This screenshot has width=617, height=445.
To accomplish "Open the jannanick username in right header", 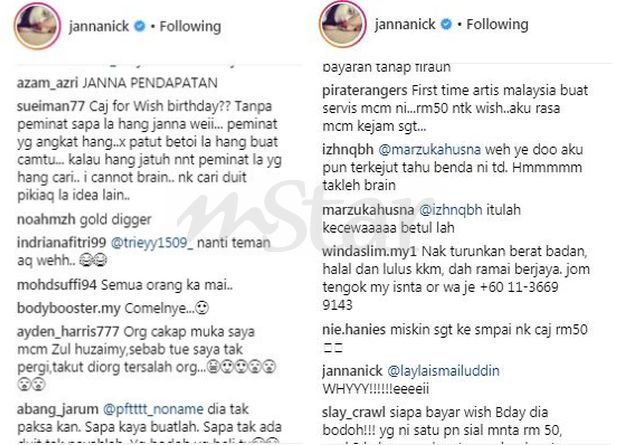I will [x=405, y=24].
